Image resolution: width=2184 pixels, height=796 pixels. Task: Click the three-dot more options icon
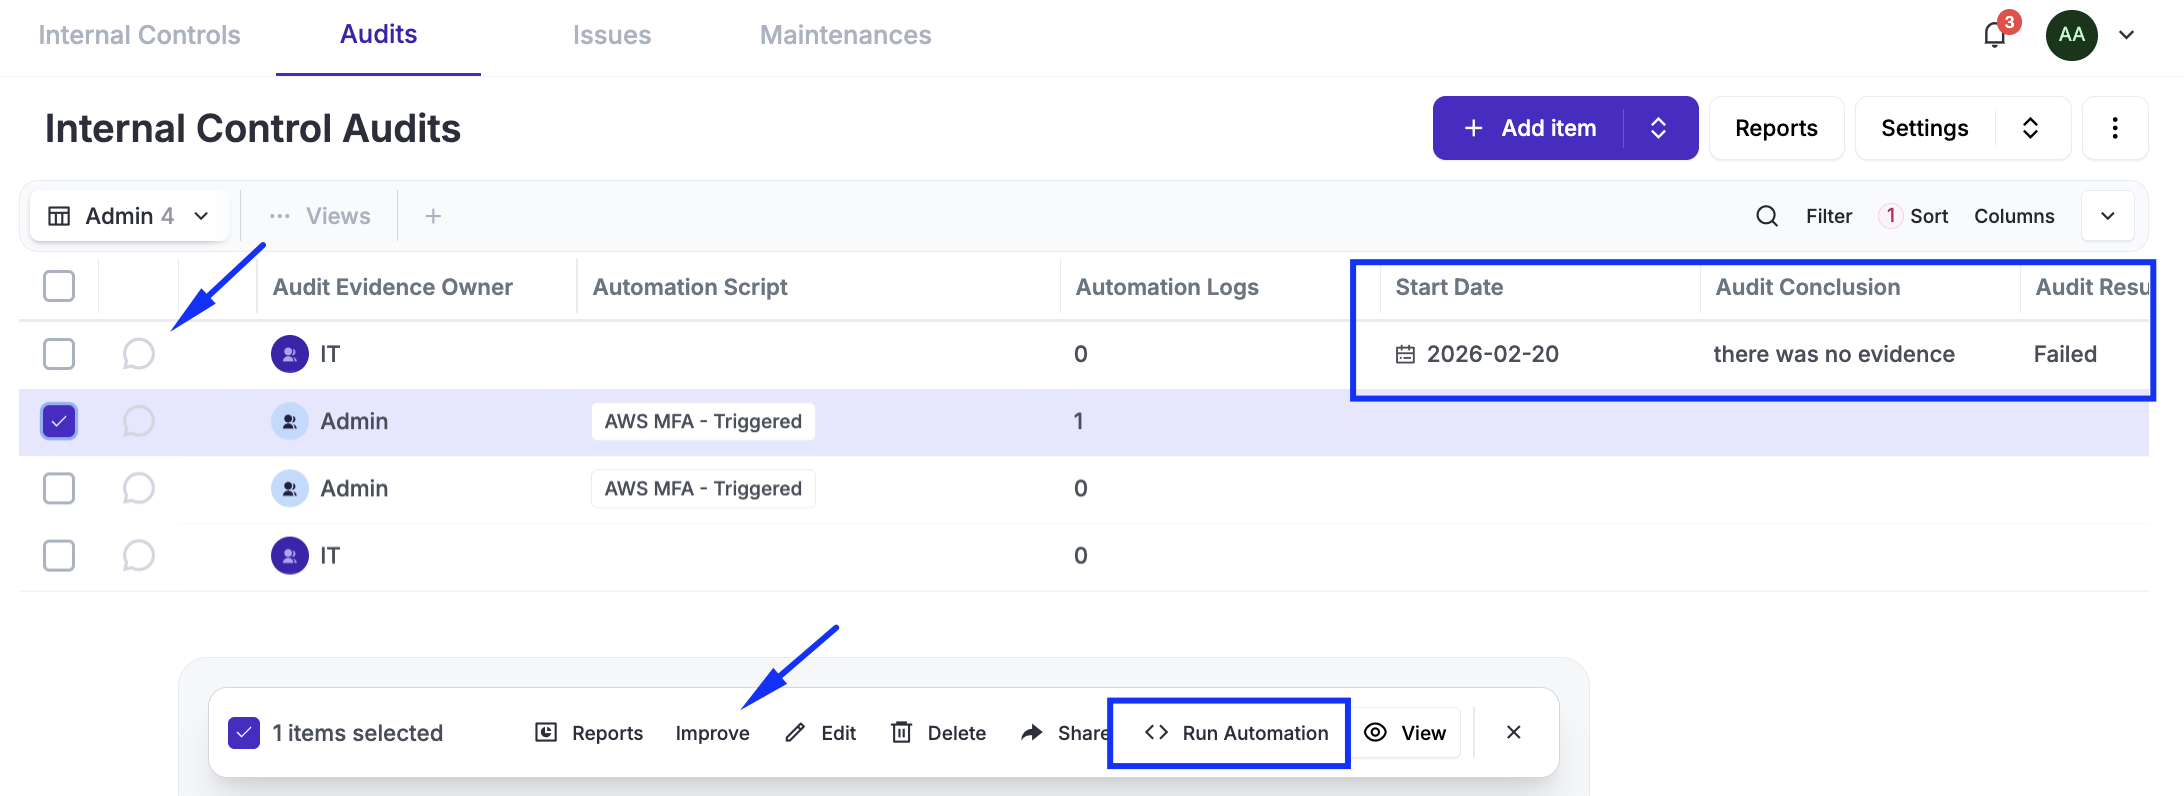(2114, 128)
